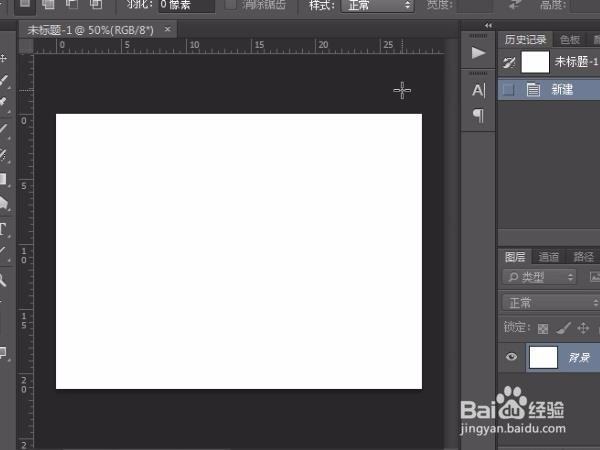The image size is (600, 450).
Task: Choose the Add to Selection mode icon
Action: point(48,5)
